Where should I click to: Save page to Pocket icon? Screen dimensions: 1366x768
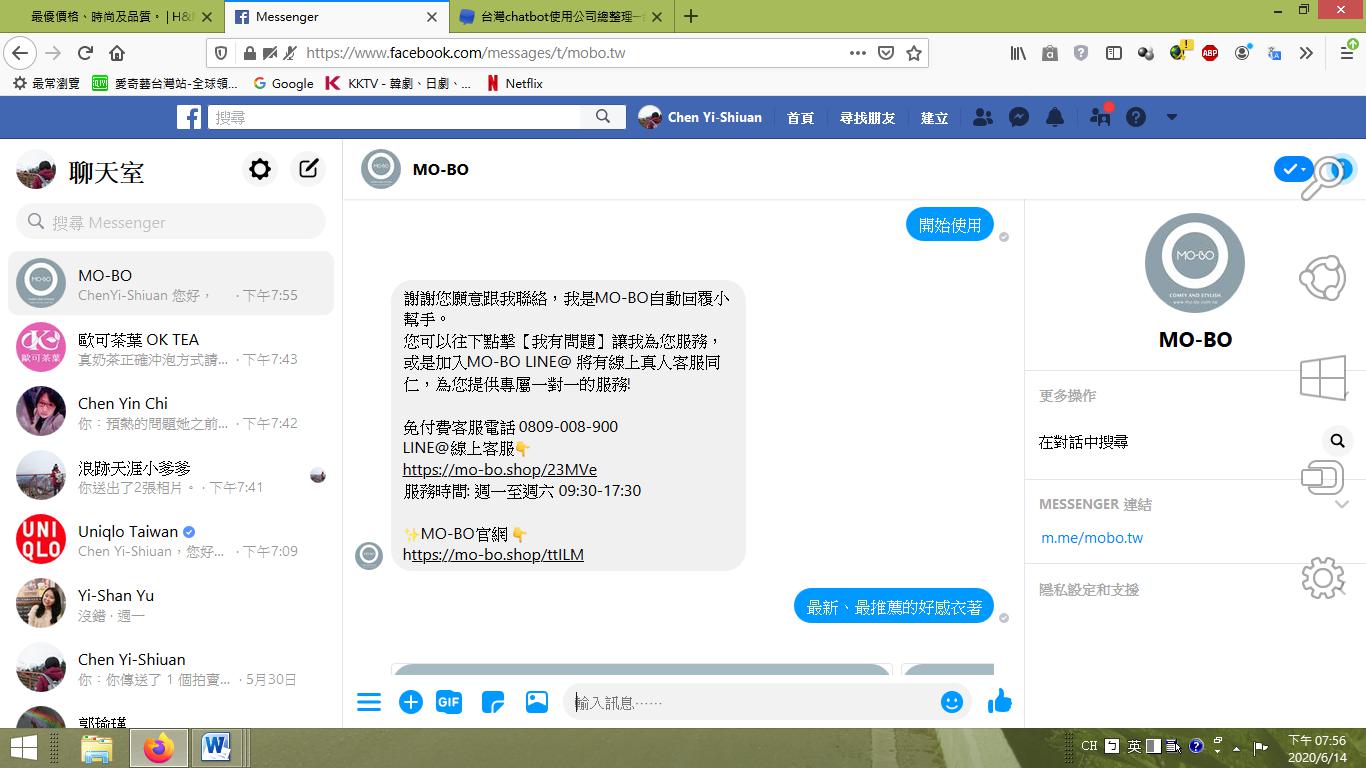886,53
